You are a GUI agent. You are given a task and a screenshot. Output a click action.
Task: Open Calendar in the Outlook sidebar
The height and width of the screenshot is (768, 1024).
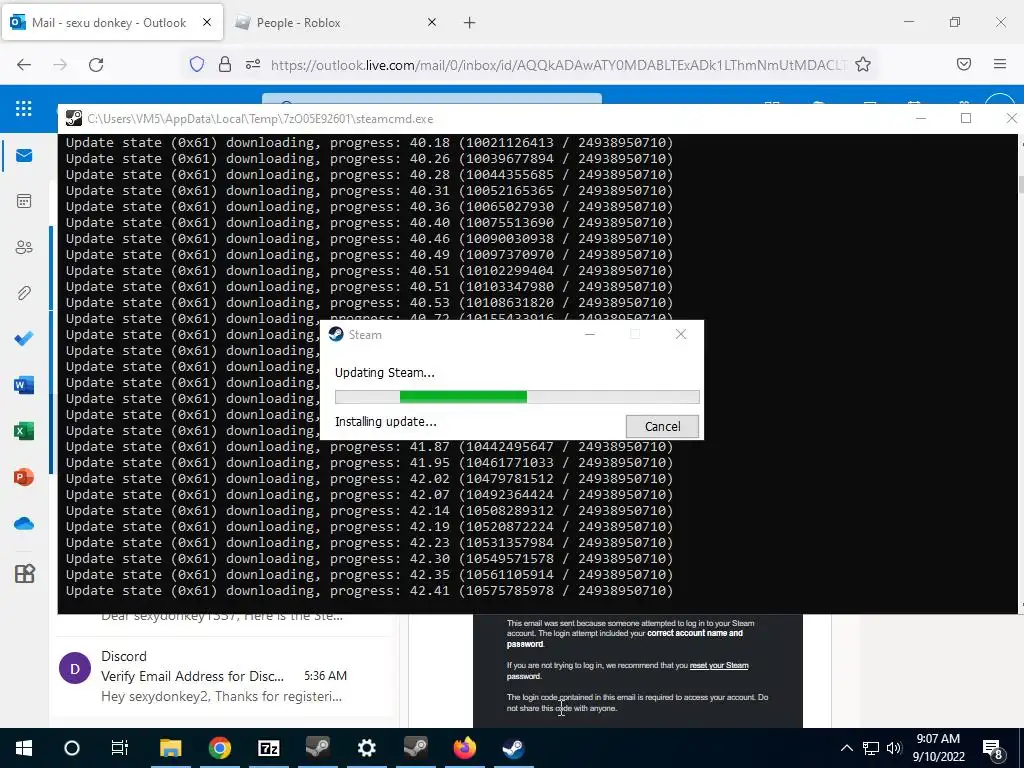24,201
